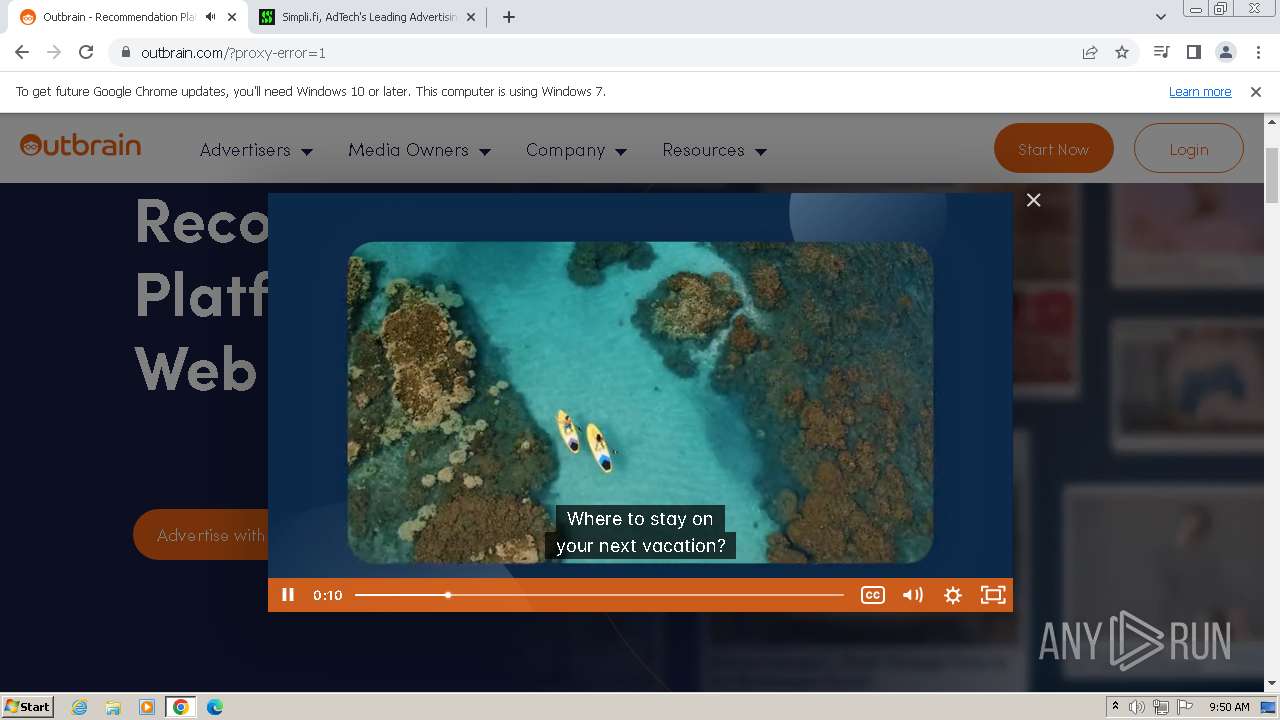The width and height of the screenshot is (1280, 720).
Task: Seek along the video progress bar
Action: pyautogui.click(x=599, y=595)
